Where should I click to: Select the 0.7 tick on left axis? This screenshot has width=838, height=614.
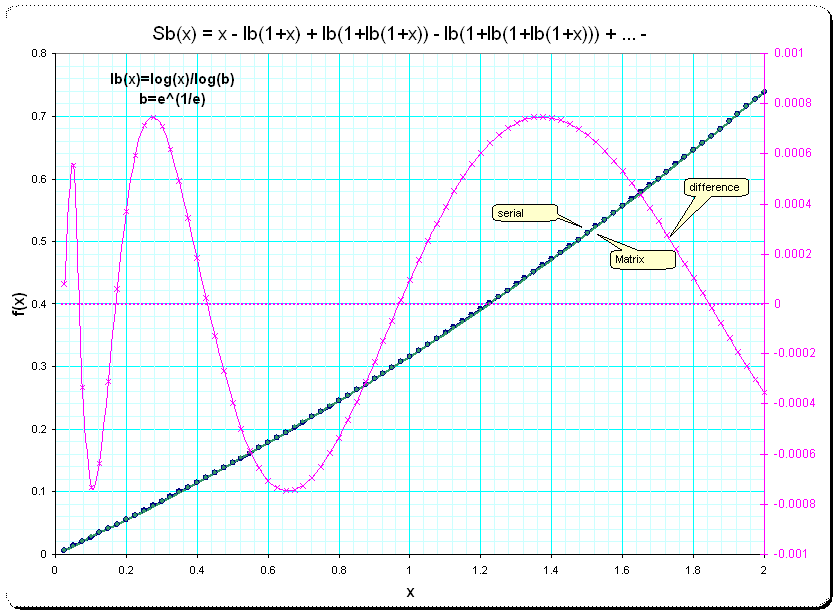40,116
